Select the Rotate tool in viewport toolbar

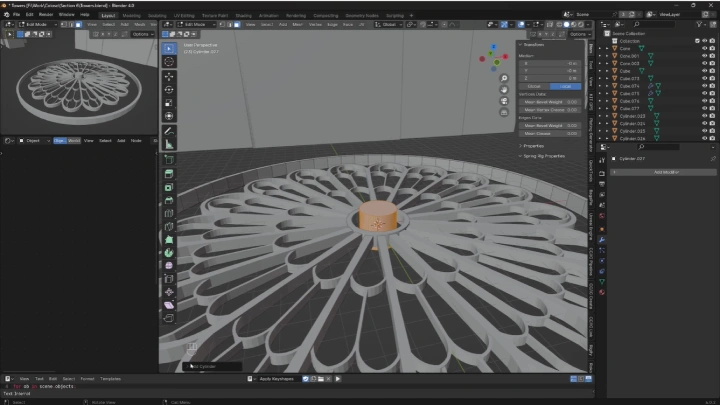coord(169,90)
